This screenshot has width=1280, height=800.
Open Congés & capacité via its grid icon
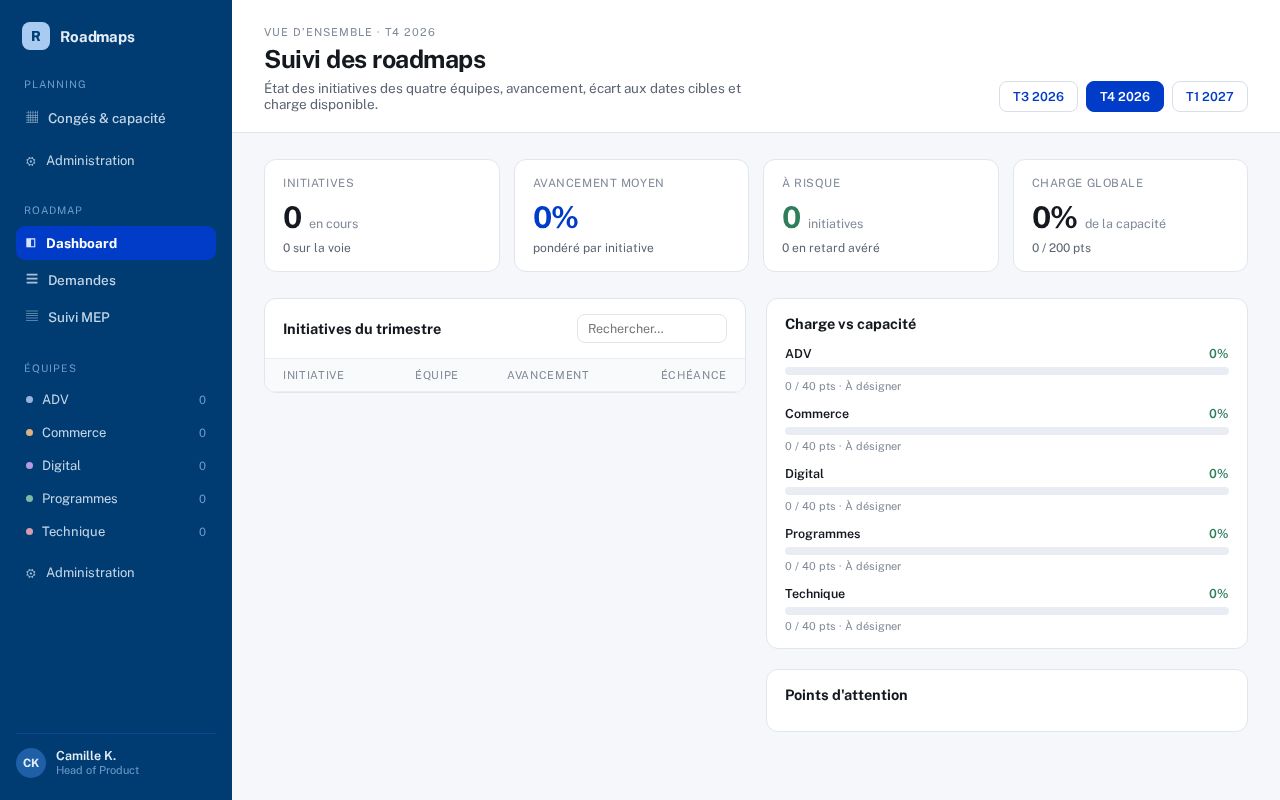pos(32,118)
